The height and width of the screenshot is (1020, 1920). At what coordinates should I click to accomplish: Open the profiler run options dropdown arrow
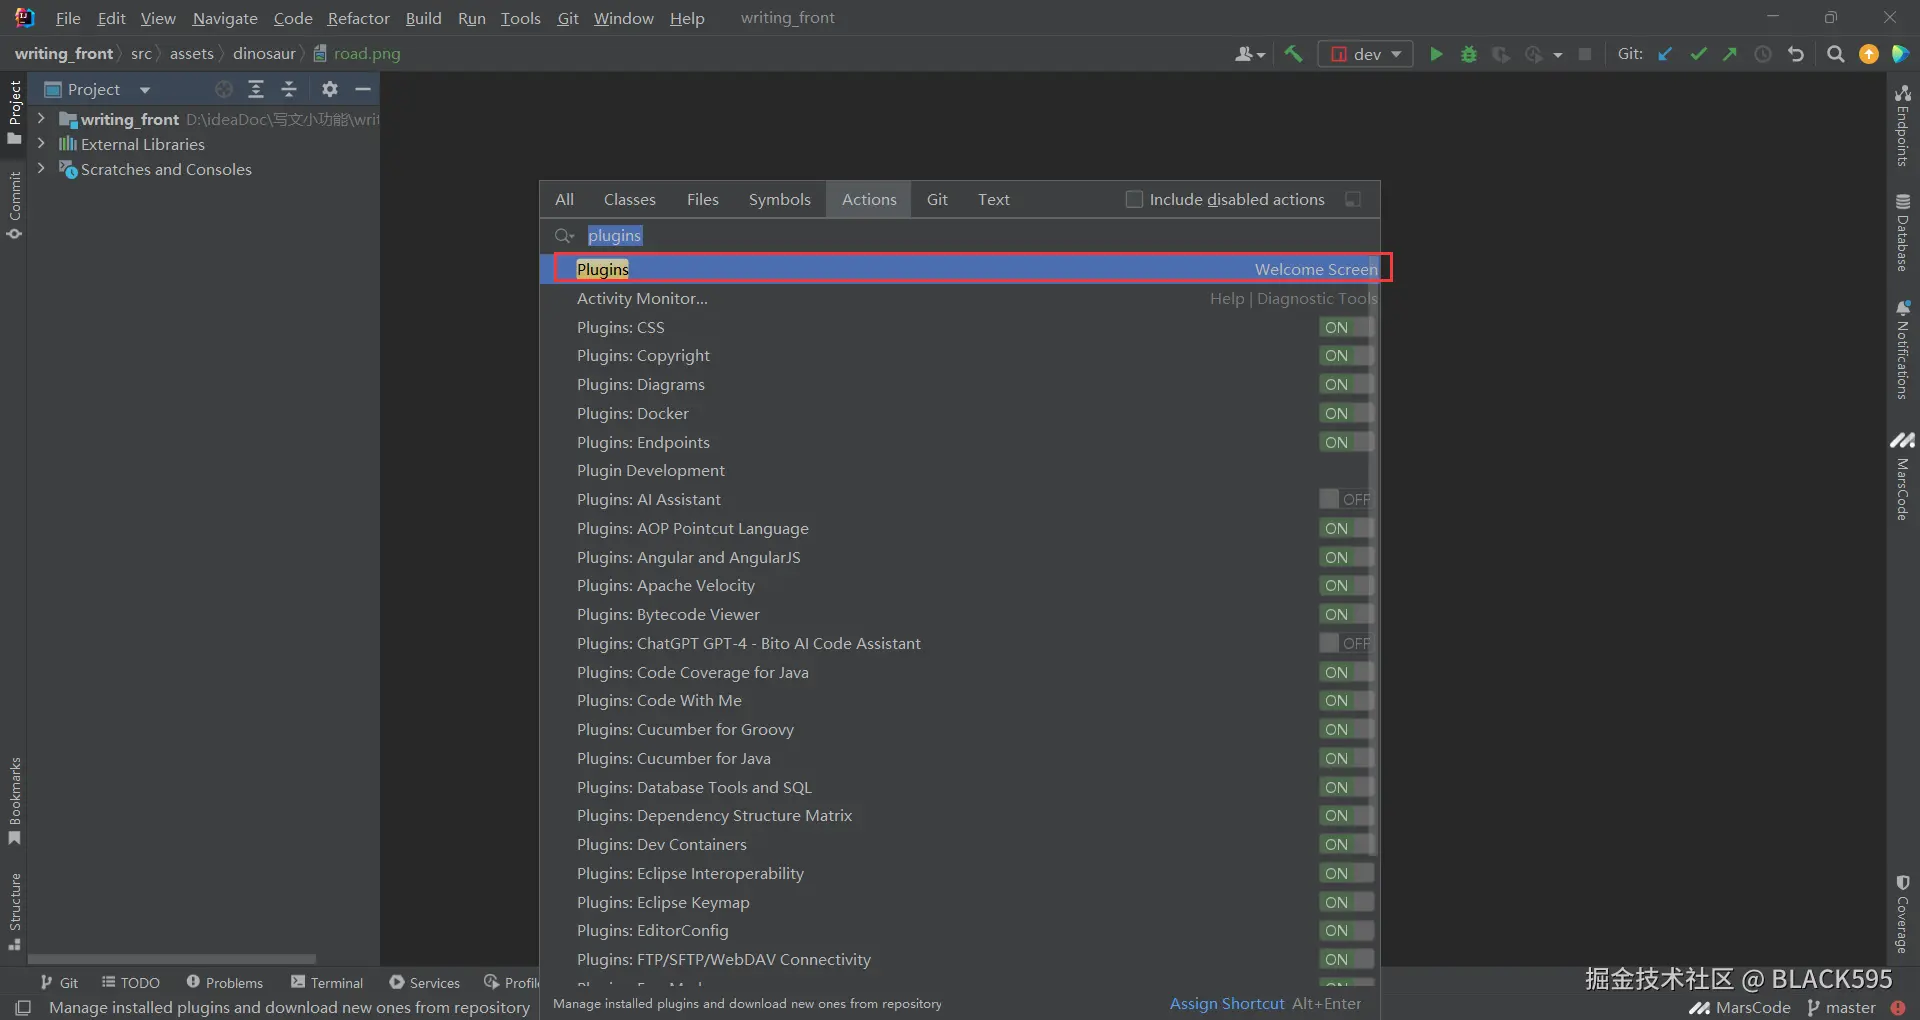[1558, 55]
